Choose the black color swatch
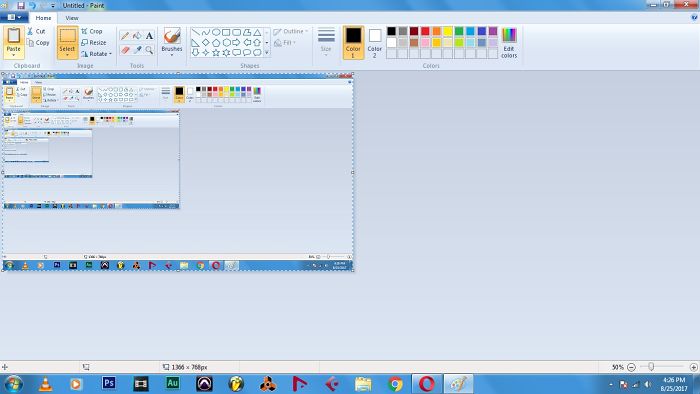 click(x=392, y=31)
